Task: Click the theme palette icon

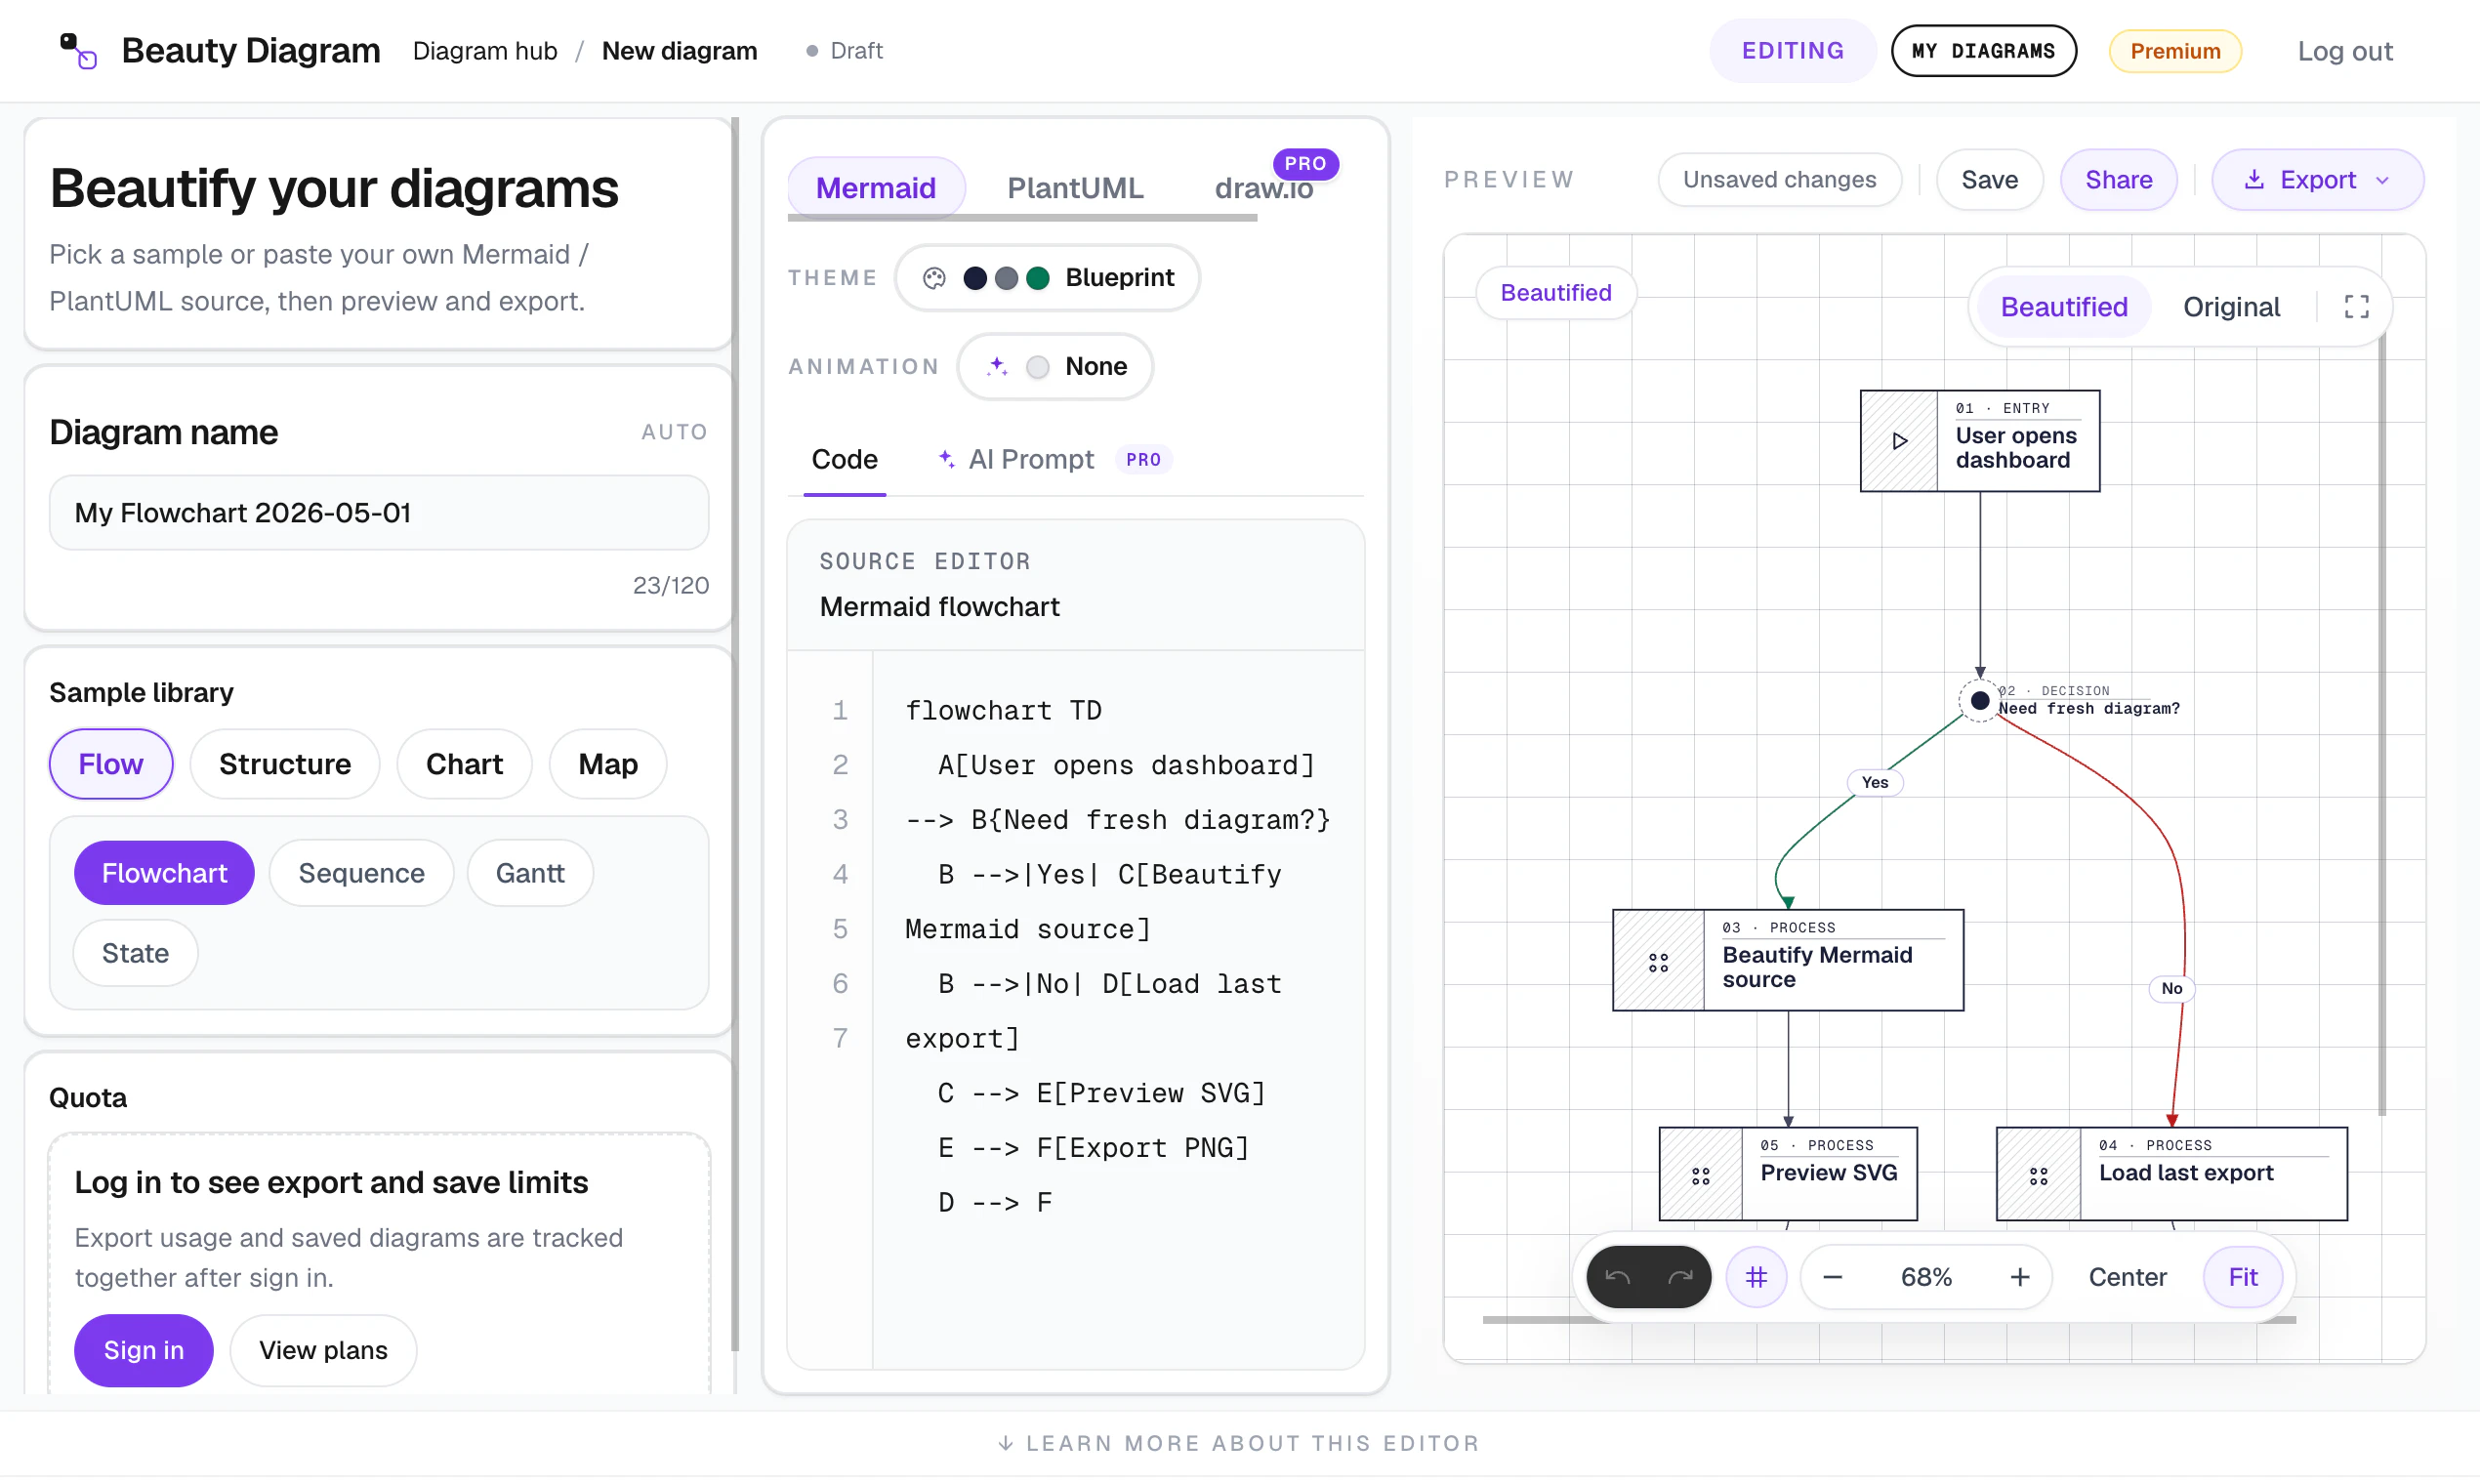Action: click(x=934, y=278)
